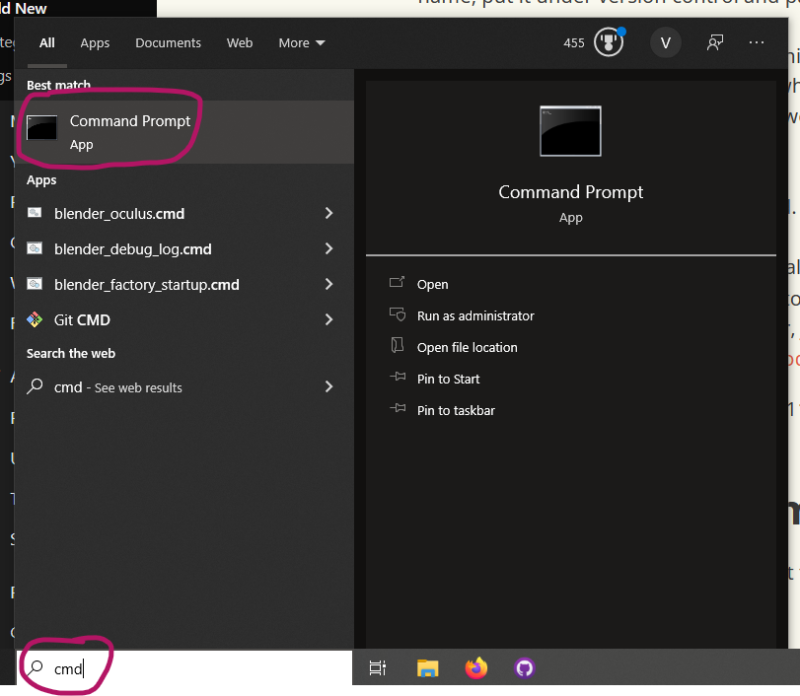Open Command Prompt from the preview pane

point(433,284)
